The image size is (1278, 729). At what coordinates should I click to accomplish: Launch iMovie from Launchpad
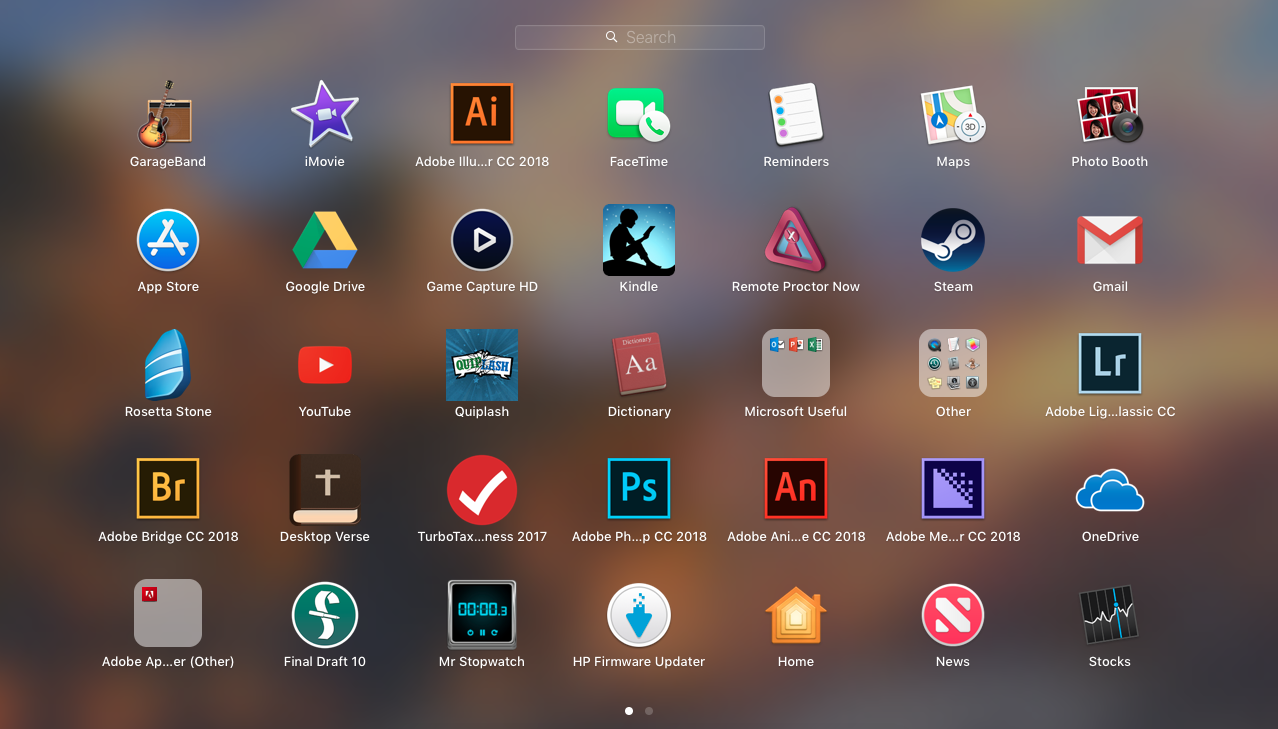pos(325,115)
